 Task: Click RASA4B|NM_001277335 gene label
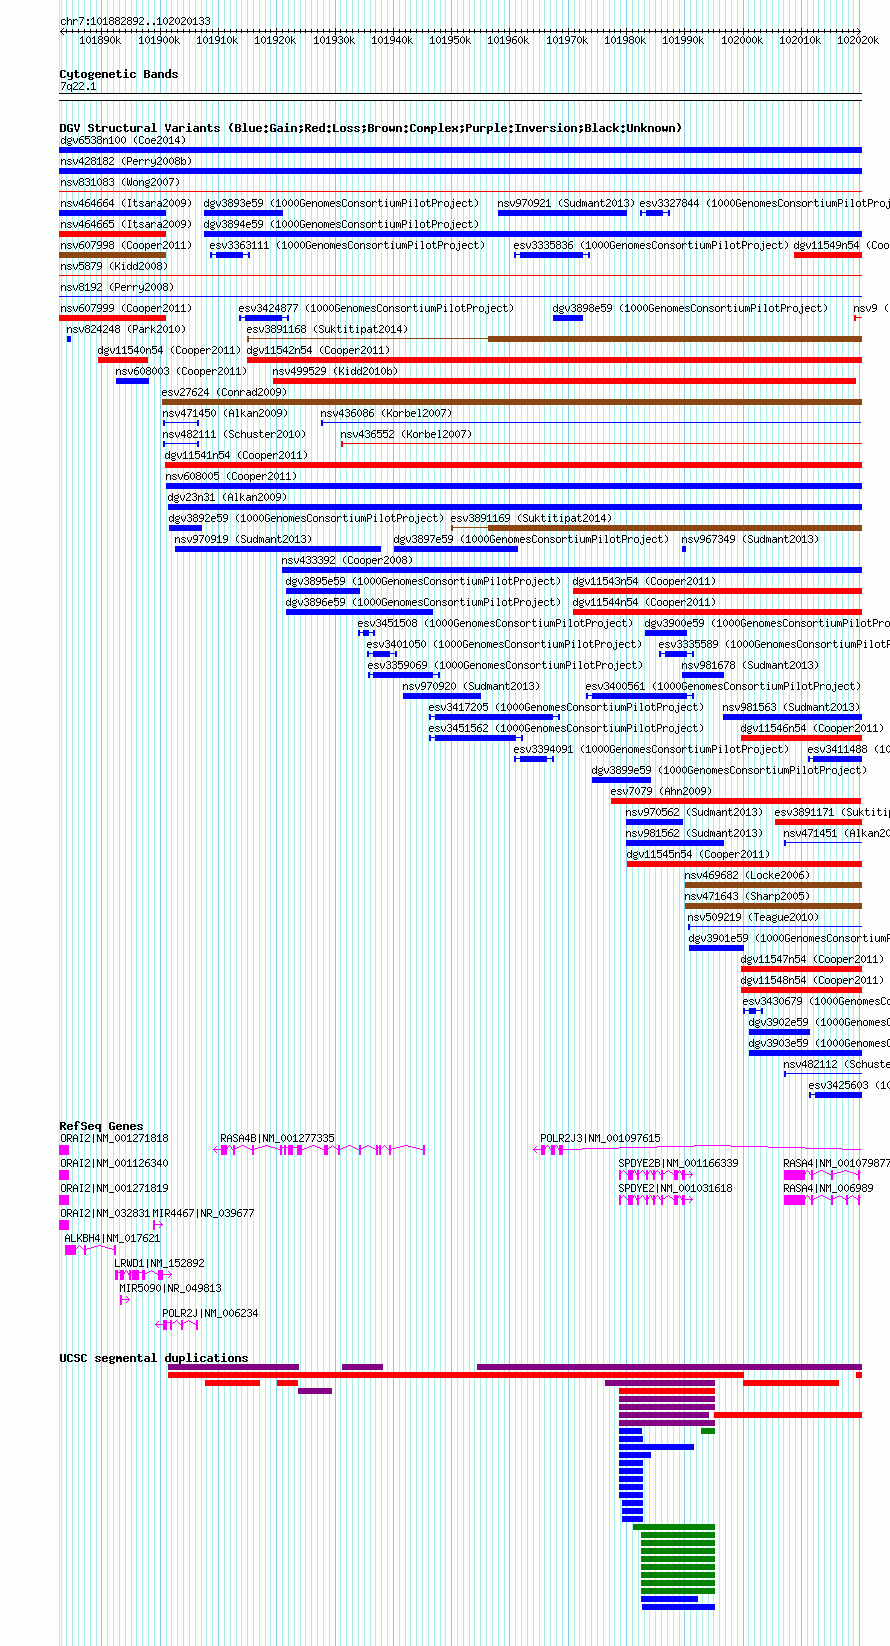277,1138
